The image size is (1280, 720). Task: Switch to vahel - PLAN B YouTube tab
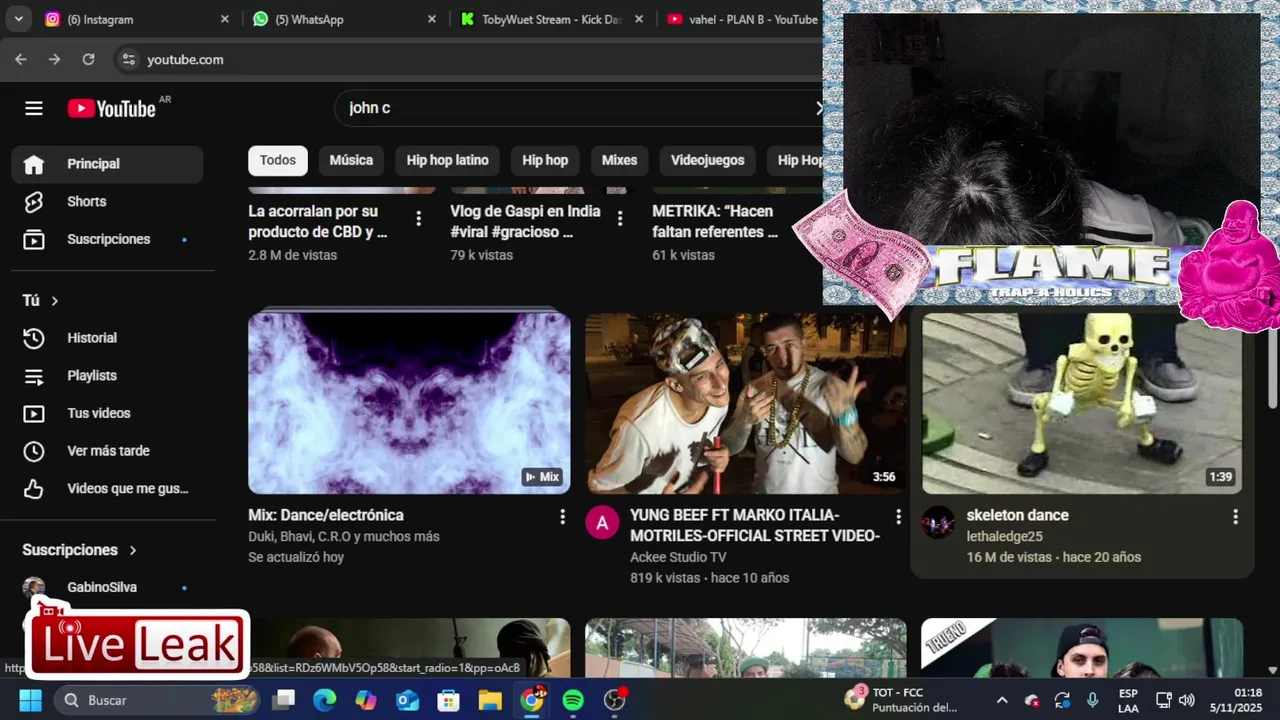tap(743, 19)
